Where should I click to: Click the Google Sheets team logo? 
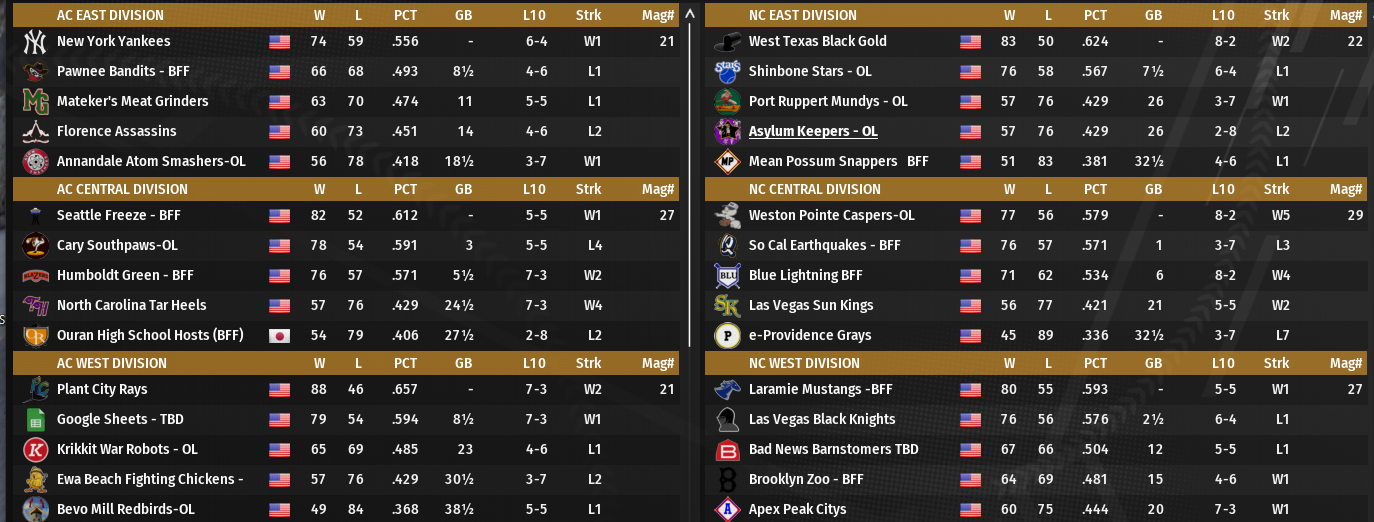click(35, 420)
